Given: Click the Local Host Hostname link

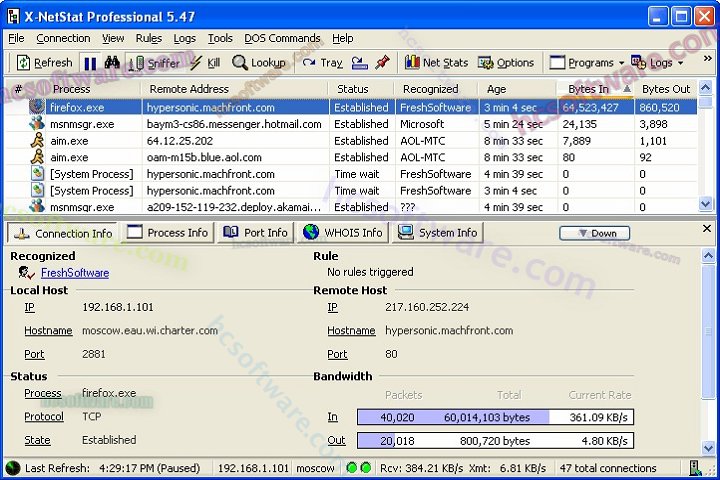Looking at the screenshot, I should [48, 331].
